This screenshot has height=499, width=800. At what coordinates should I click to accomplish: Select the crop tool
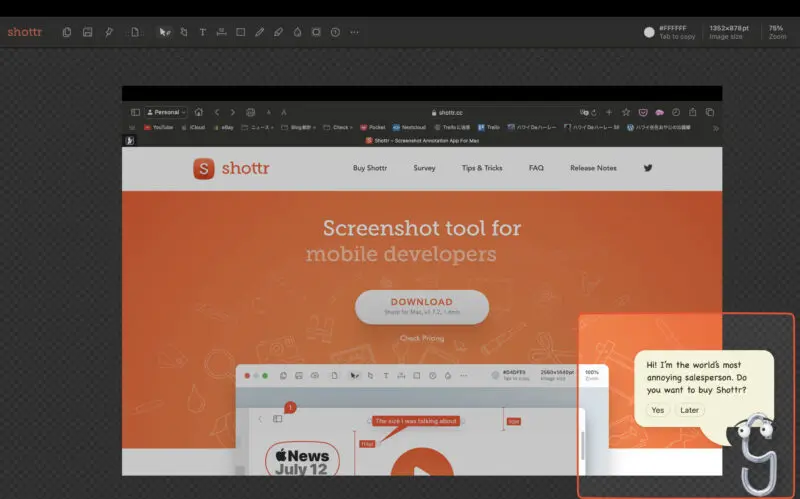[x=183, y=32]
